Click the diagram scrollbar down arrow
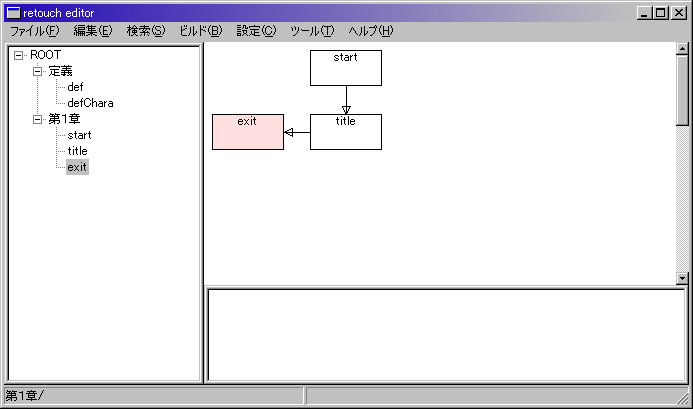This screenshot has height=409, width=693. pyautogui.click(x=682, y=278)
